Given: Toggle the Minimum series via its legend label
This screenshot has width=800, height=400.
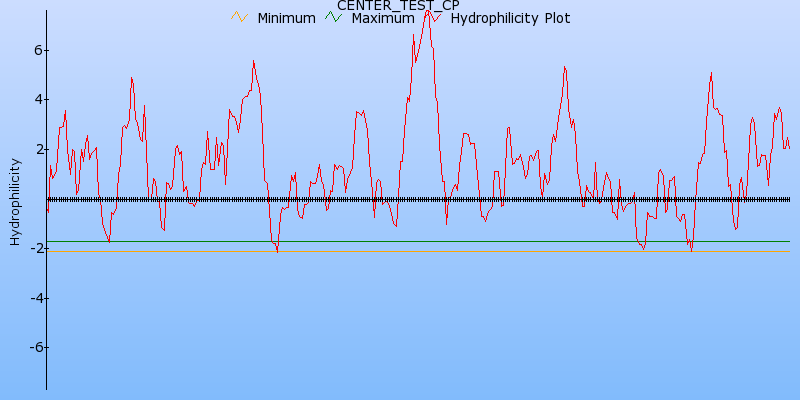Looking at the screenshot, I should coord(286,18).
